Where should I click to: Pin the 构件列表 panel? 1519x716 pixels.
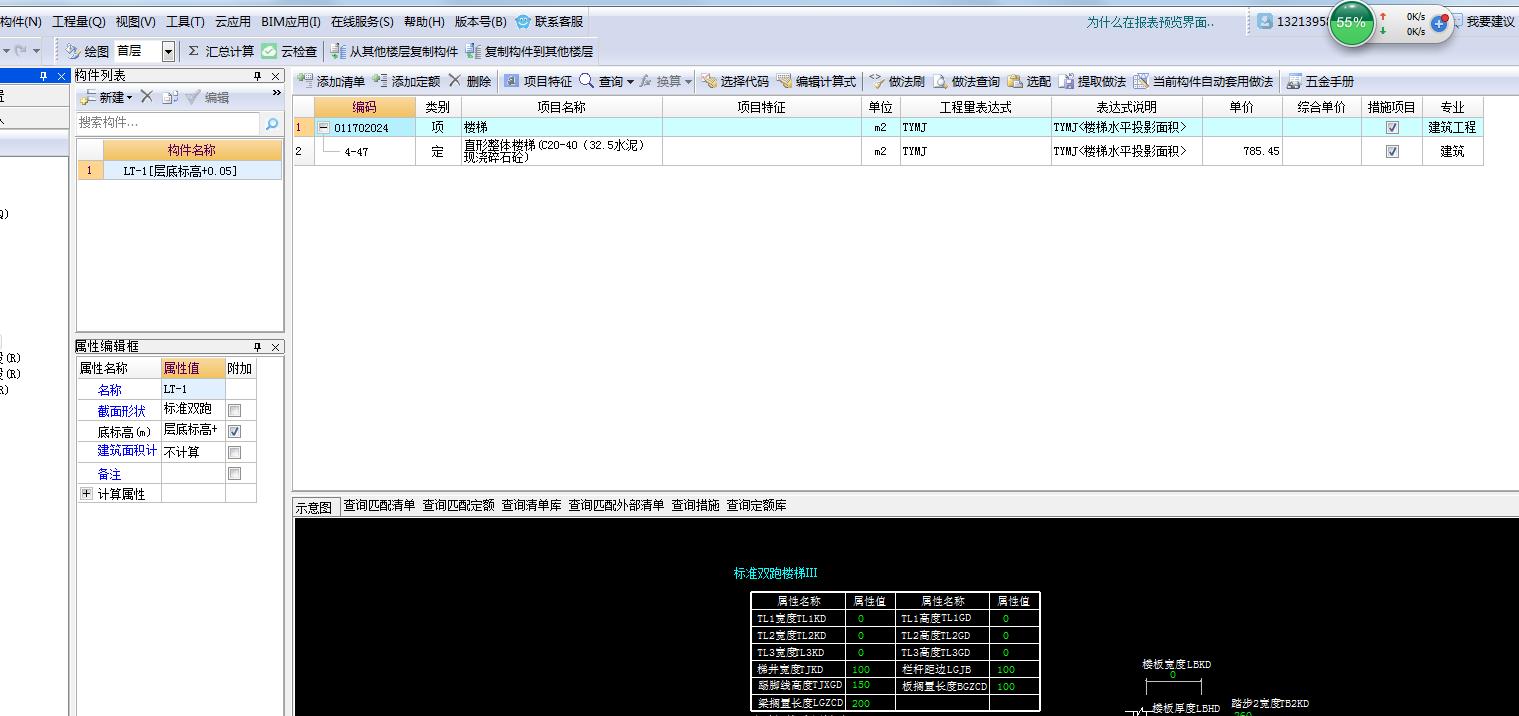coord(257,76)
